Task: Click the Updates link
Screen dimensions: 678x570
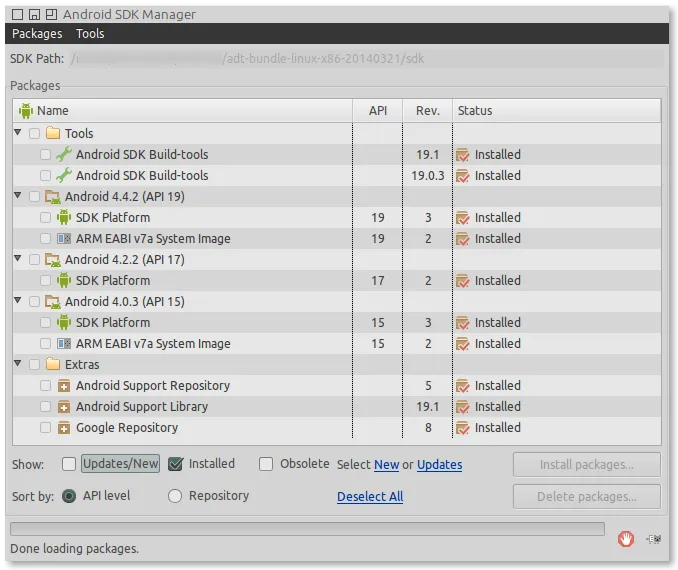Action: (x=439, y=465)
